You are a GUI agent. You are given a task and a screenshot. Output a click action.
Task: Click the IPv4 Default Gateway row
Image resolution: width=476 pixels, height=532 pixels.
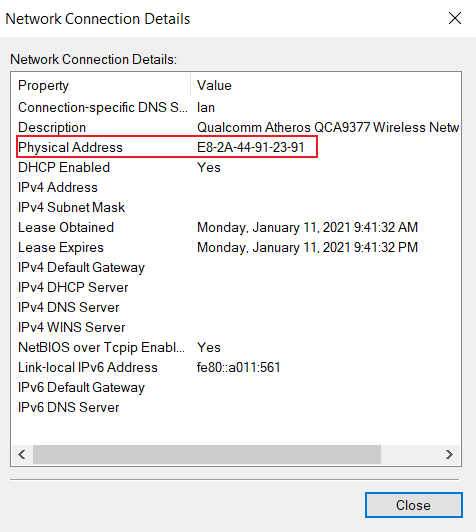pos(236,267)
